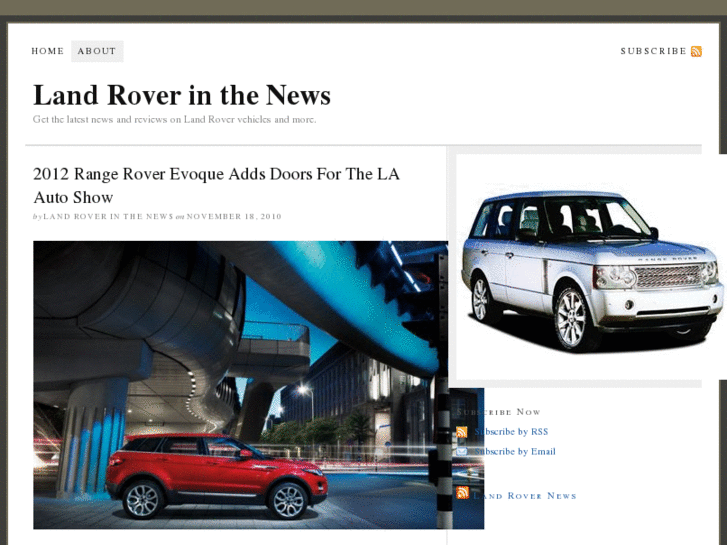This screenshot has height=545, width=727.
Task: Open the Land Rover in the News title
Action: pyautogui.click(x=182, y=96)
